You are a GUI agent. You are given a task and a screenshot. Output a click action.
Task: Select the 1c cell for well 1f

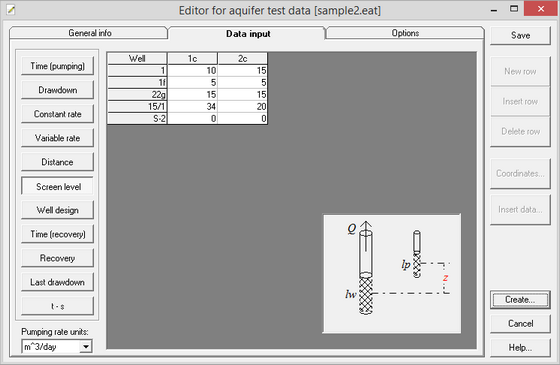point(192,82)
